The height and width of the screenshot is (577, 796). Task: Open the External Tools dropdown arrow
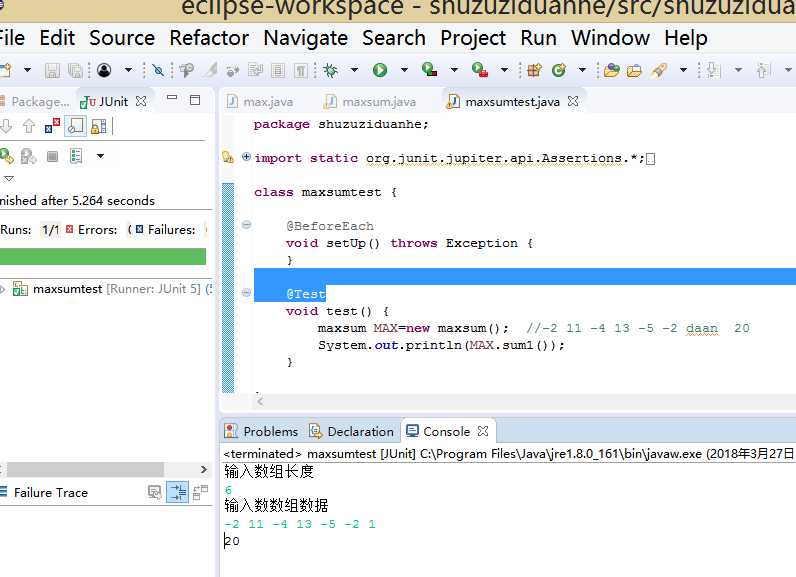click(x=504, y=70)
